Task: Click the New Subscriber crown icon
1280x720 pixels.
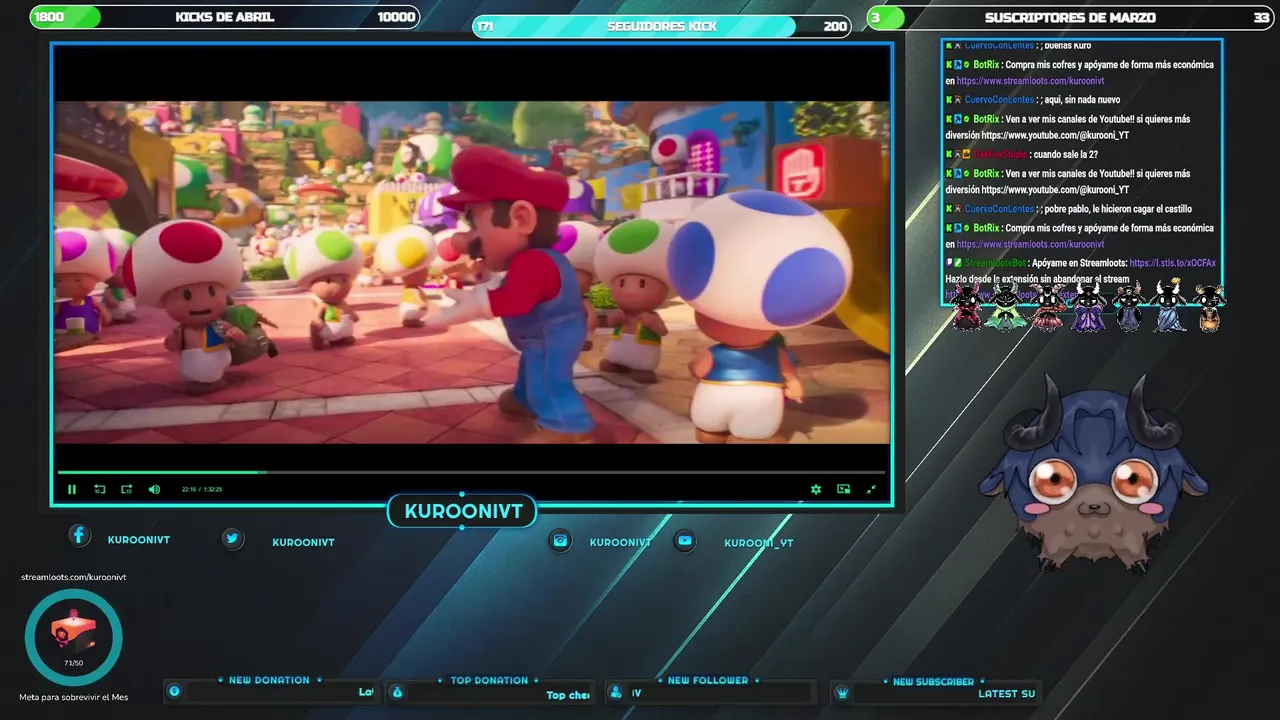Action: (842, 692)
